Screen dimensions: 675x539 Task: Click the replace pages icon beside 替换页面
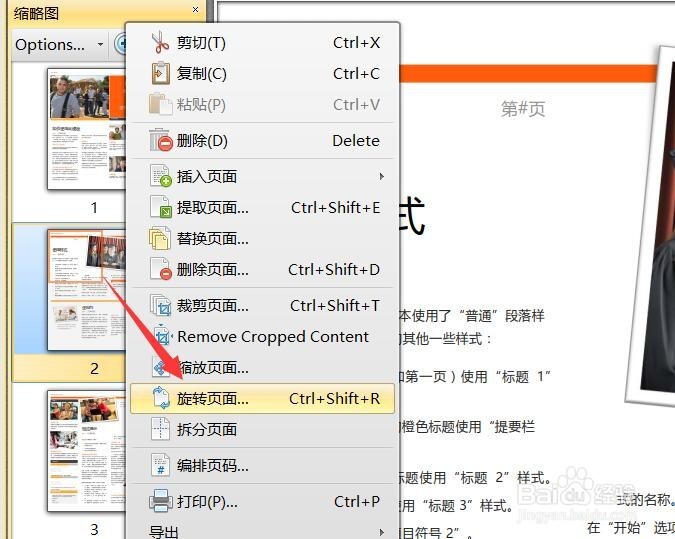point(160,238)
